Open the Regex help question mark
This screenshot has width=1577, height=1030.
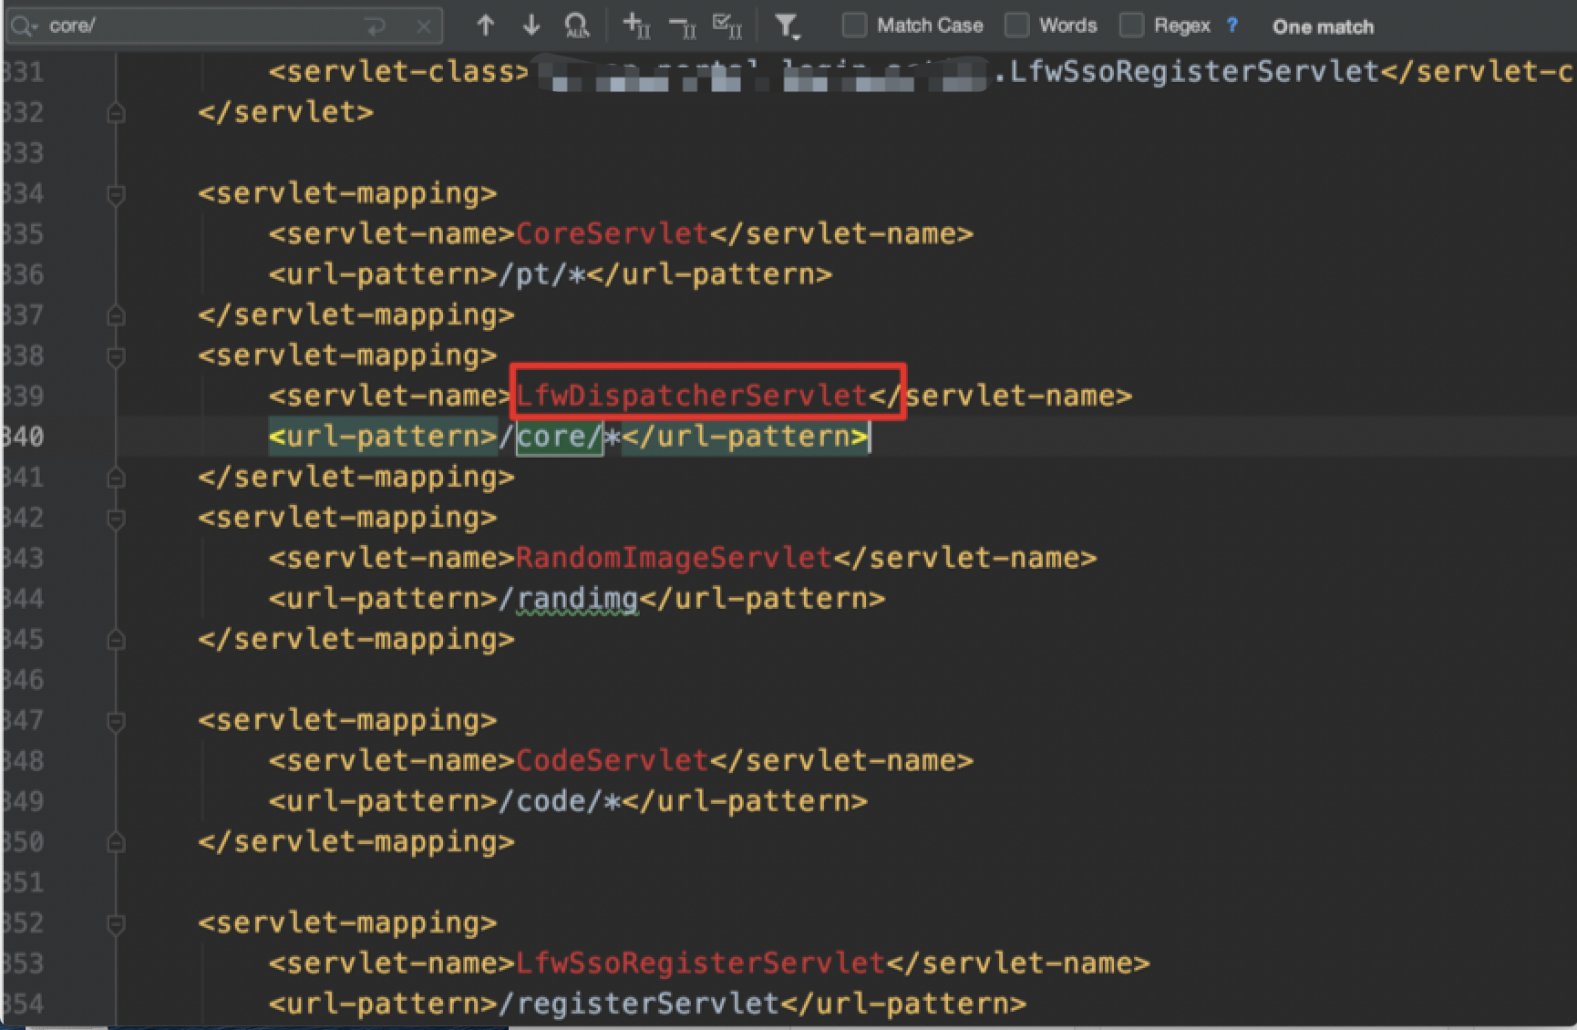pyautogui.click(x=1232, y=26)
